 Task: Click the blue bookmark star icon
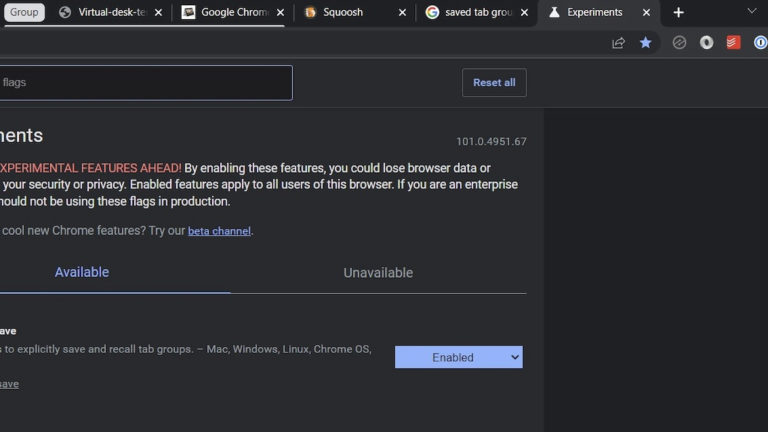tap(646, 43)
